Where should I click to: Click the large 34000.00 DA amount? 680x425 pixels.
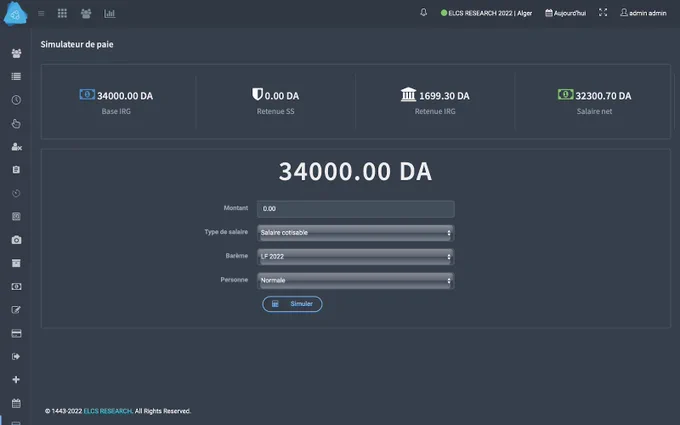click(355, 171)
